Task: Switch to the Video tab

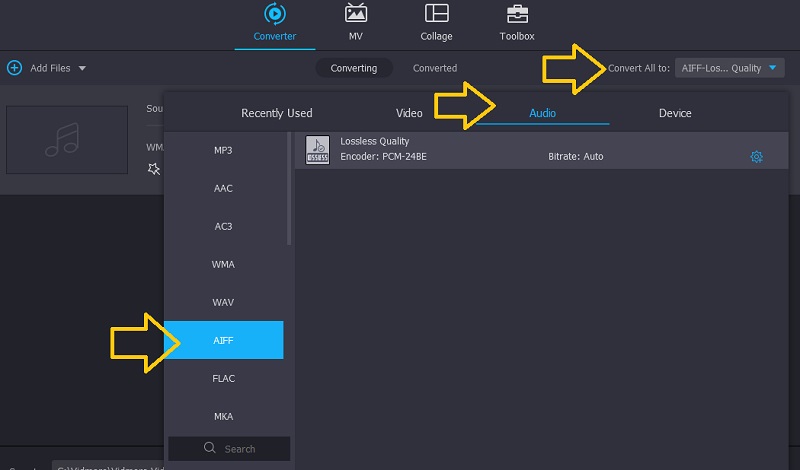Action: [x=409, y=113]
